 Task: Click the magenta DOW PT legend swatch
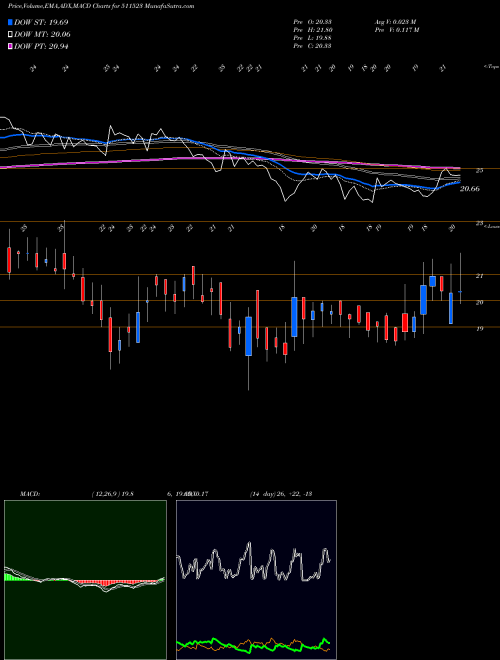pyautogui.click(x=10, y=46)
